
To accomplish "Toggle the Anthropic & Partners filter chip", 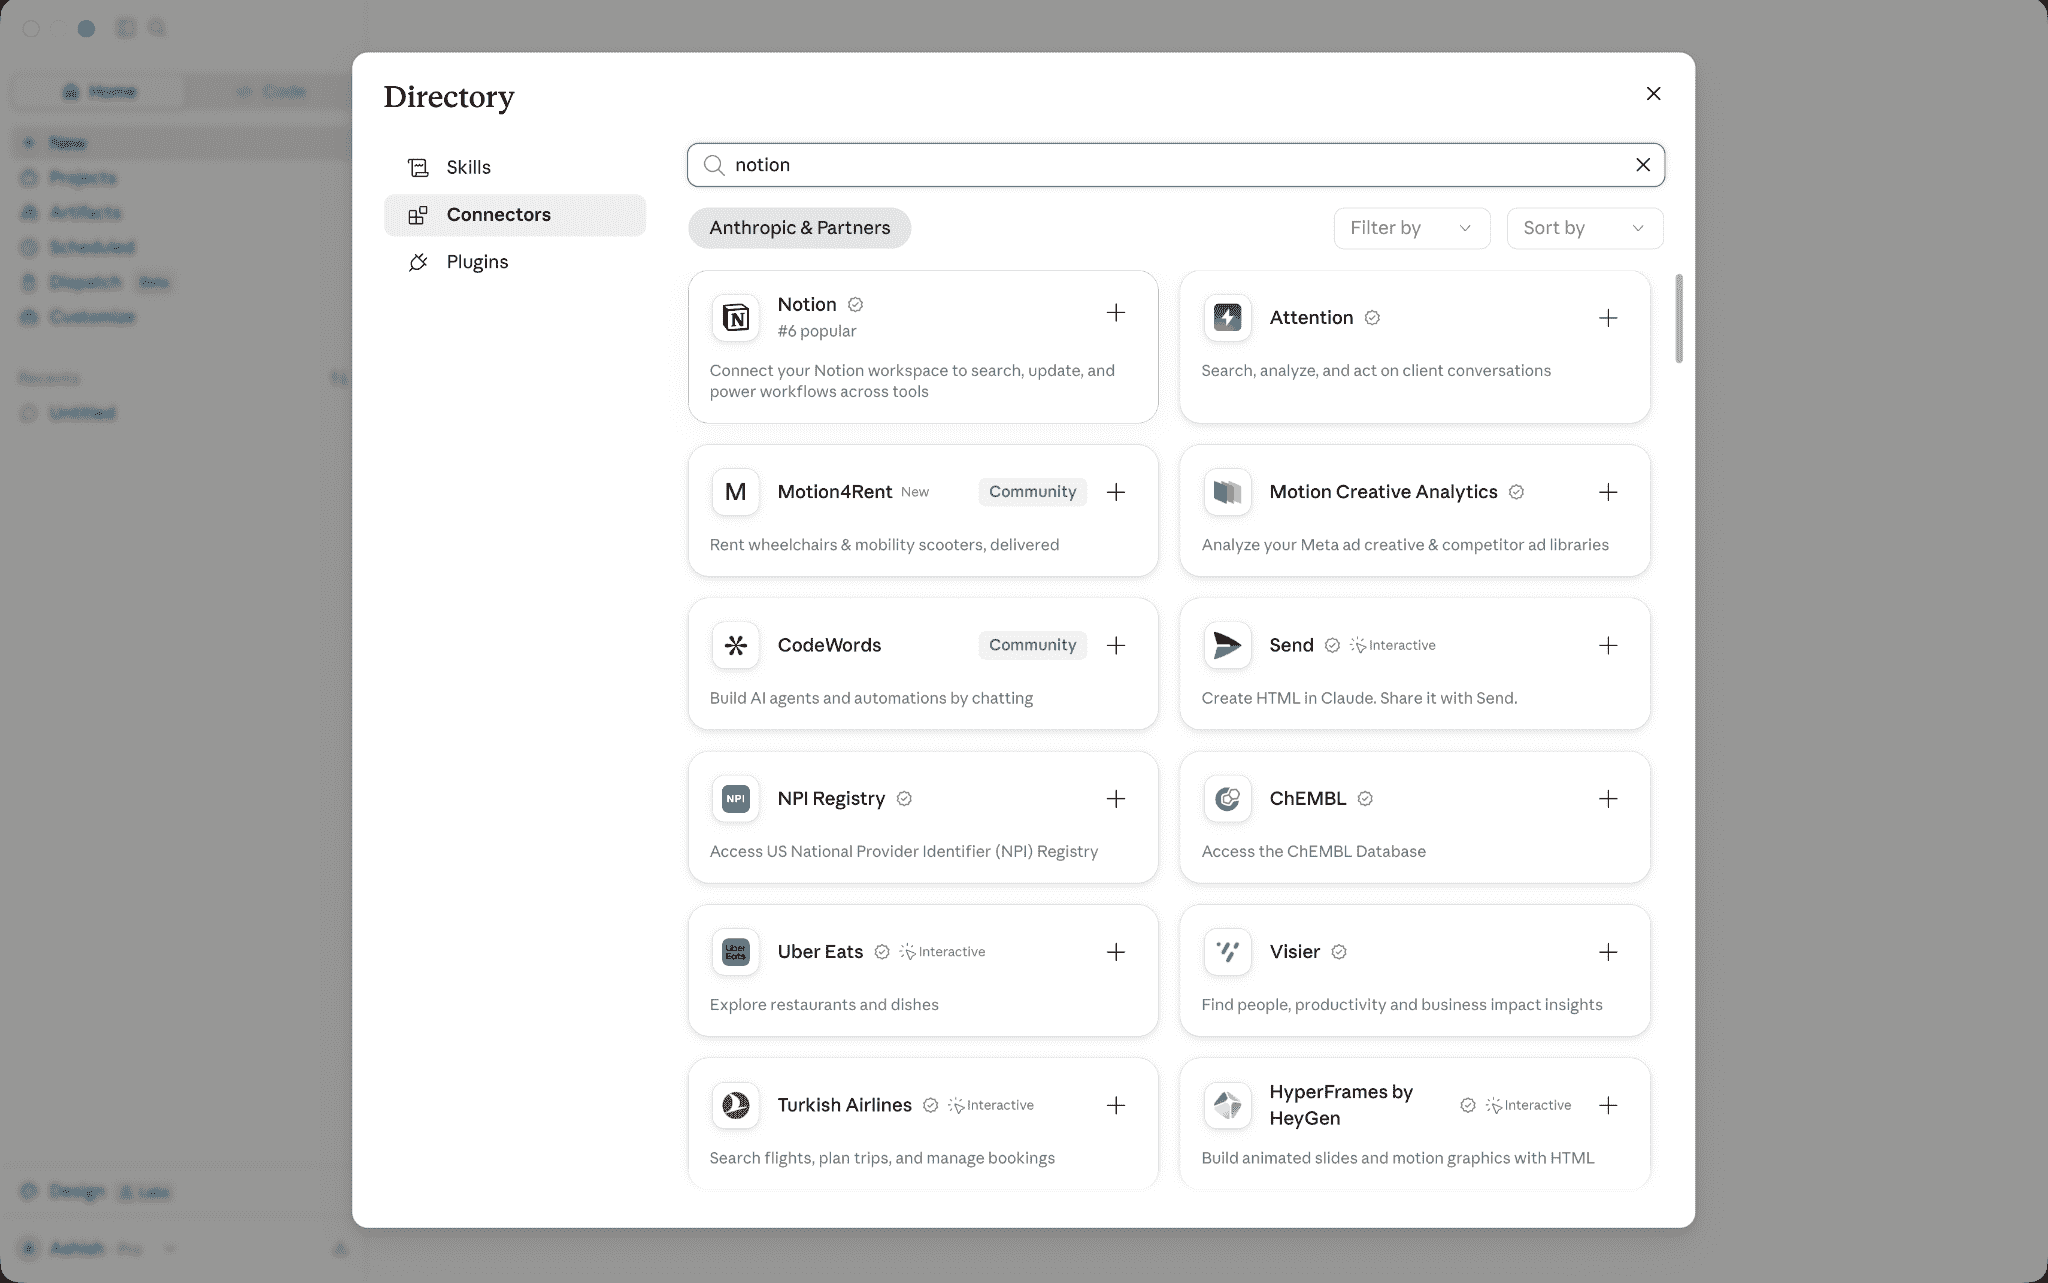I will click(799, 228).
